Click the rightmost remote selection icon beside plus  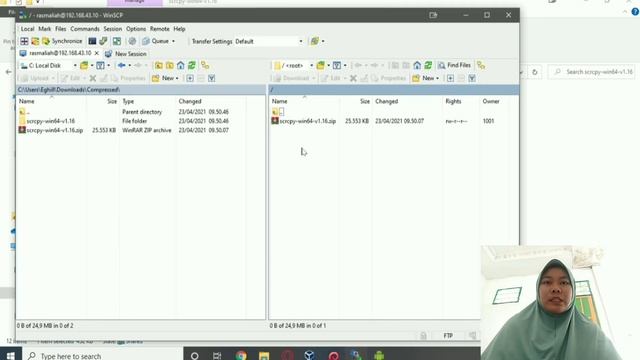pos(472,78)
